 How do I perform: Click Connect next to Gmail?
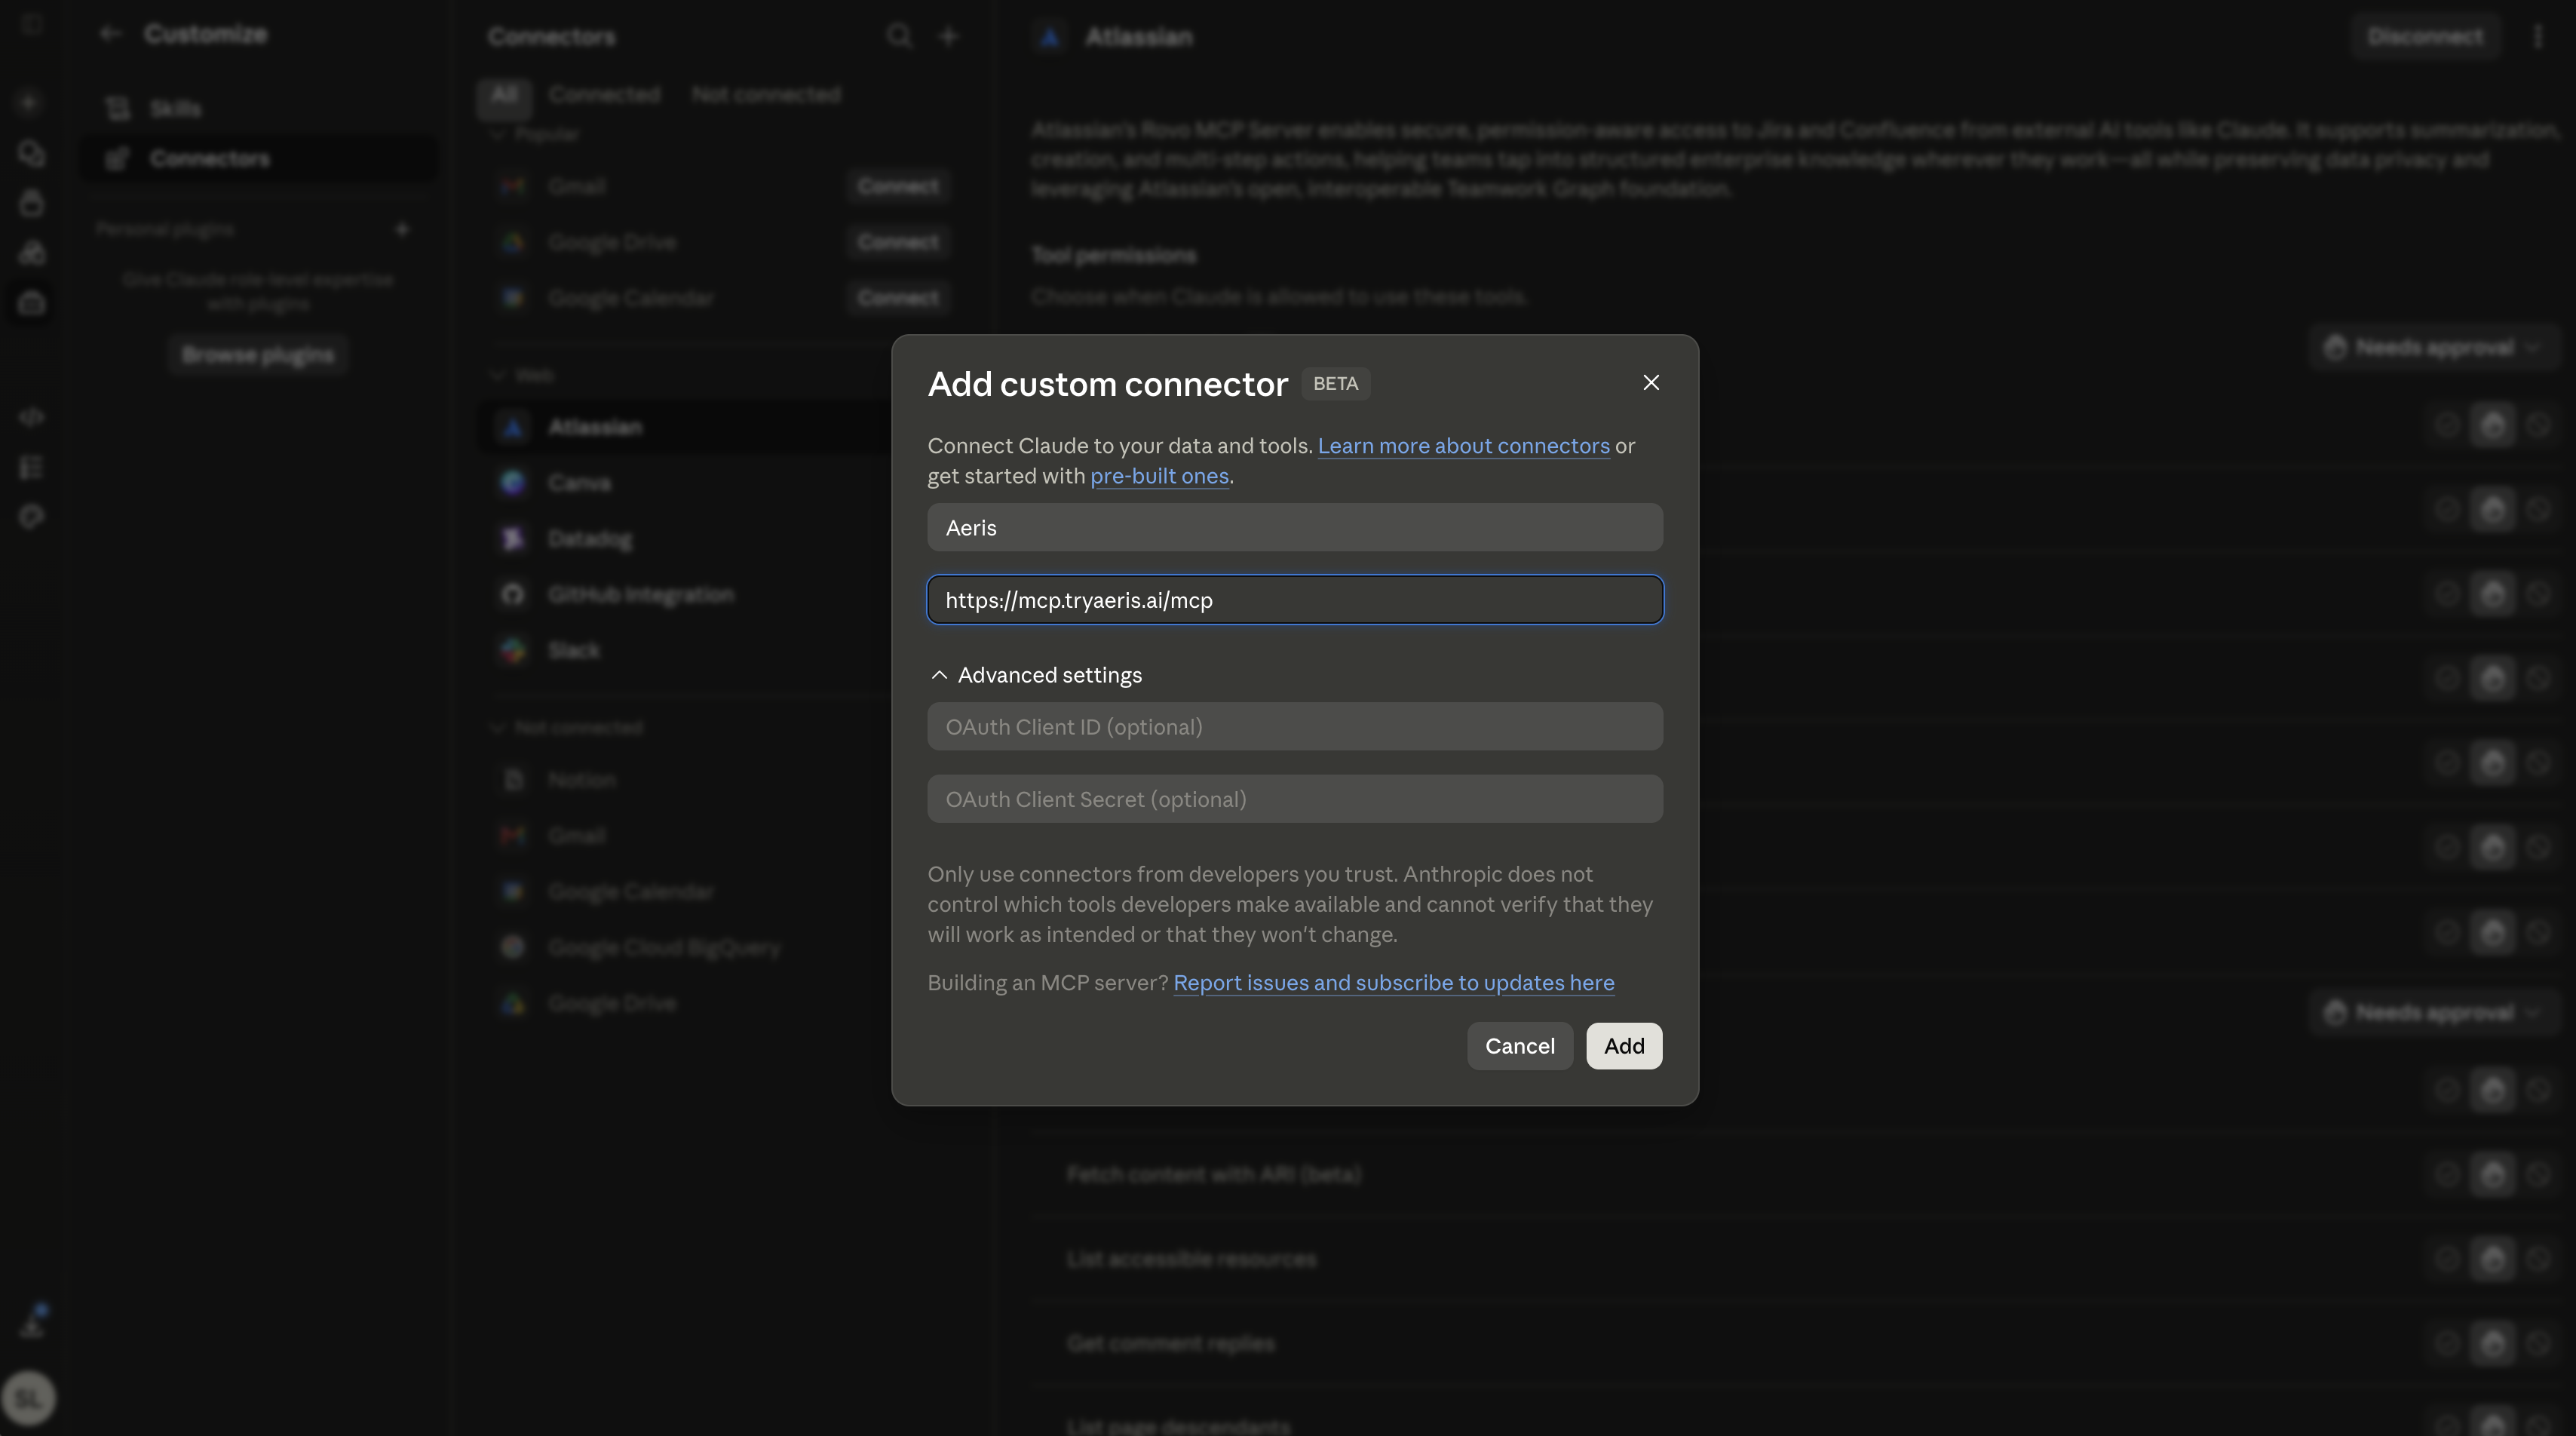[x=897, y=186]
